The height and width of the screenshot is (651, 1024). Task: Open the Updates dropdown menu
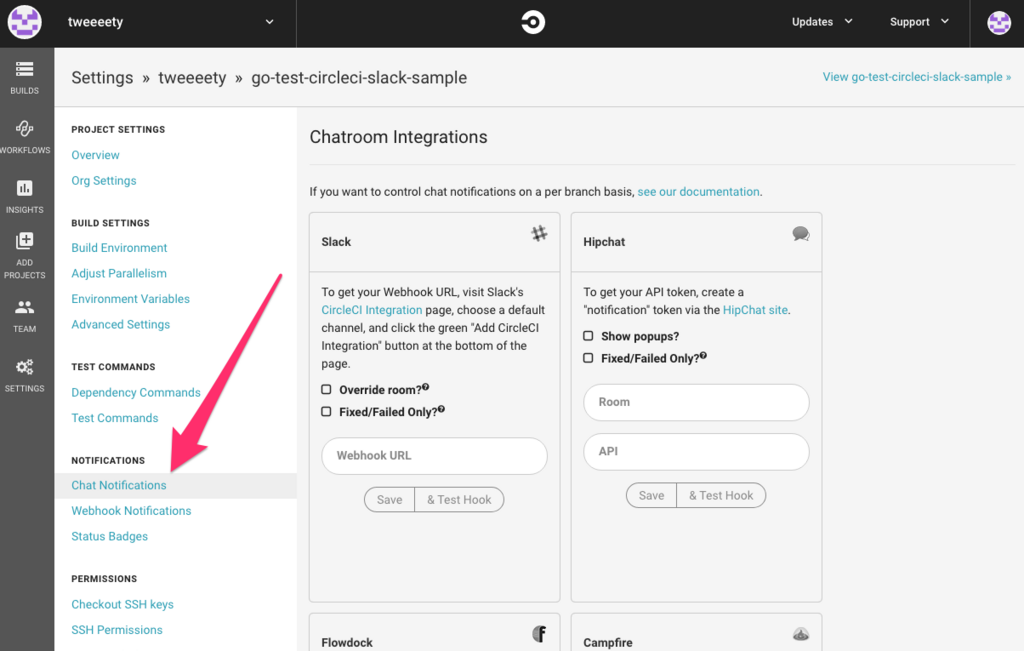822,22
